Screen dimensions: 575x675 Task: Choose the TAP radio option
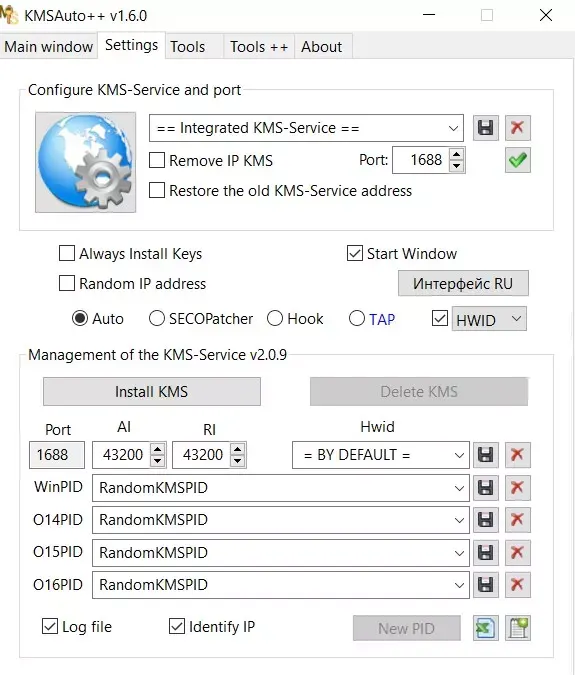[357, 319]
